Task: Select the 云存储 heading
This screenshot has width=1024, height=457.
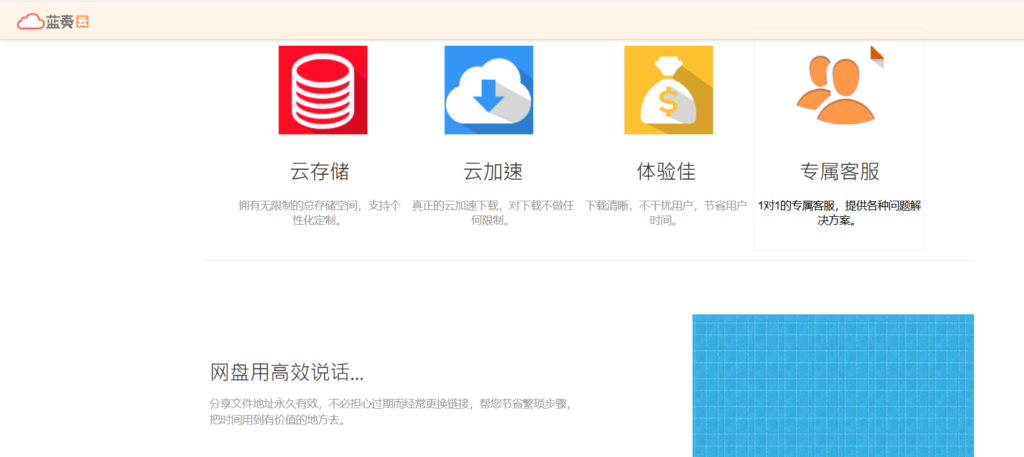Action: [x=320, y=172]
